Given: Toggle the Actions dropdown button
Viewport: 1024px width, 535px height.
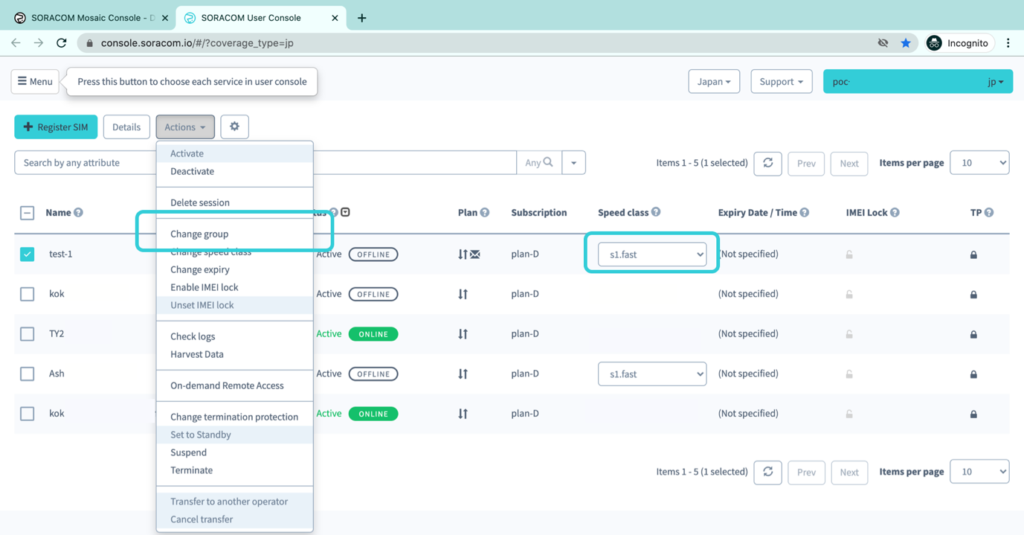Looking at the screenshot, I should pyautogui.click(x=185, y=127).
